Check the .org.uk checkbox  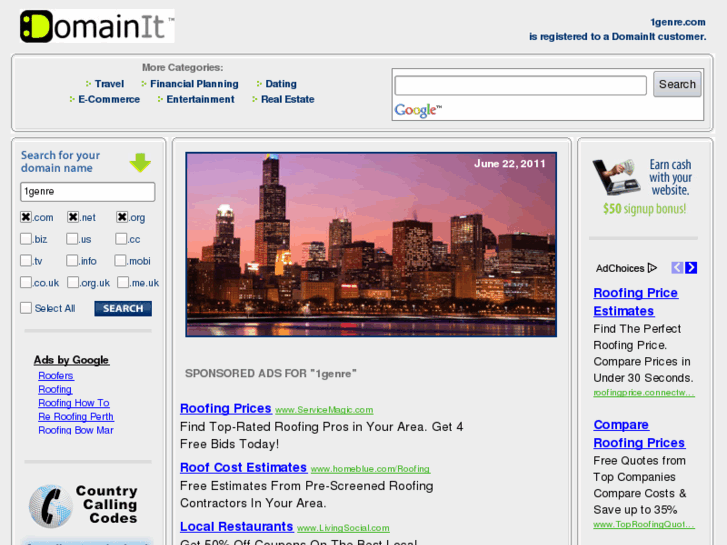73,282
